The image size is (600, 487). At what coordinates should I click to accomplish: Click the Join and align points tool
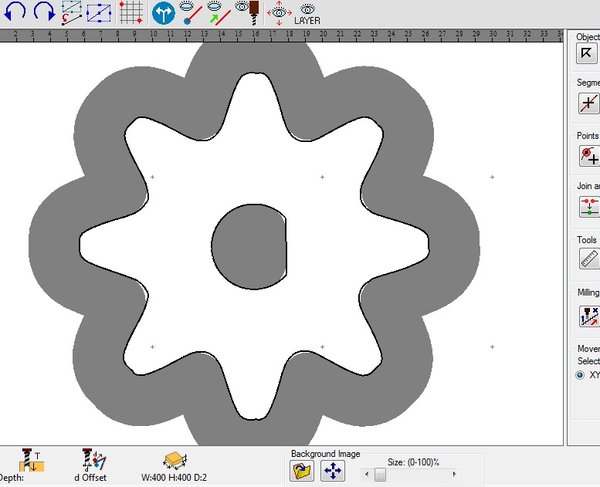point(589,207)
